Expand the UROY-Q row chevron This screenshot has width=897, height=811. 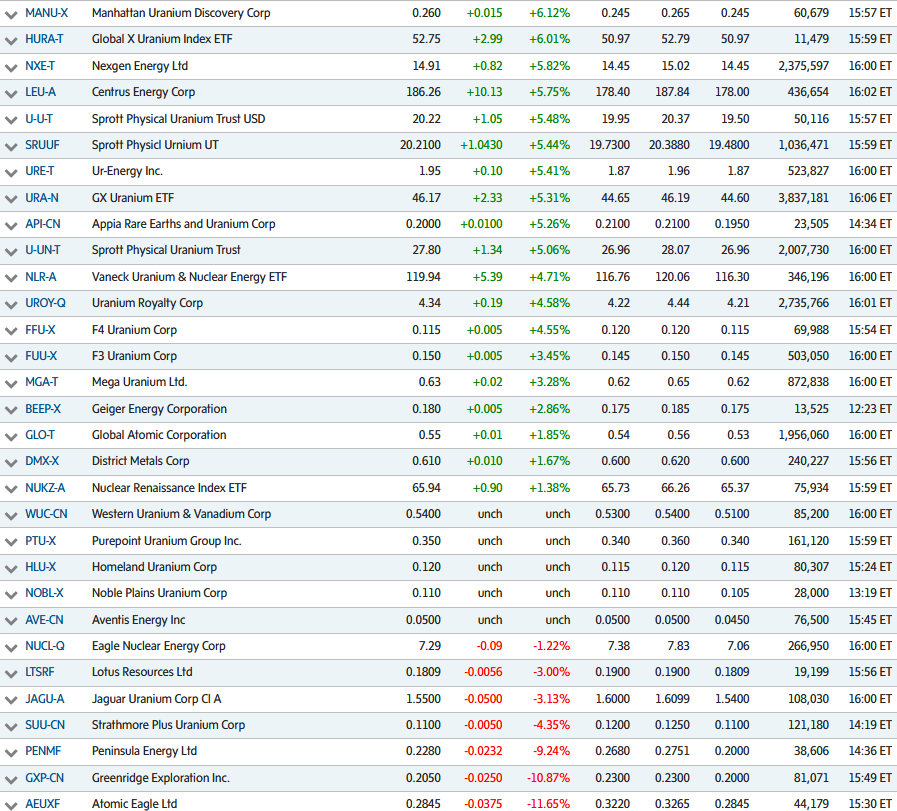[x=11, y=304]
